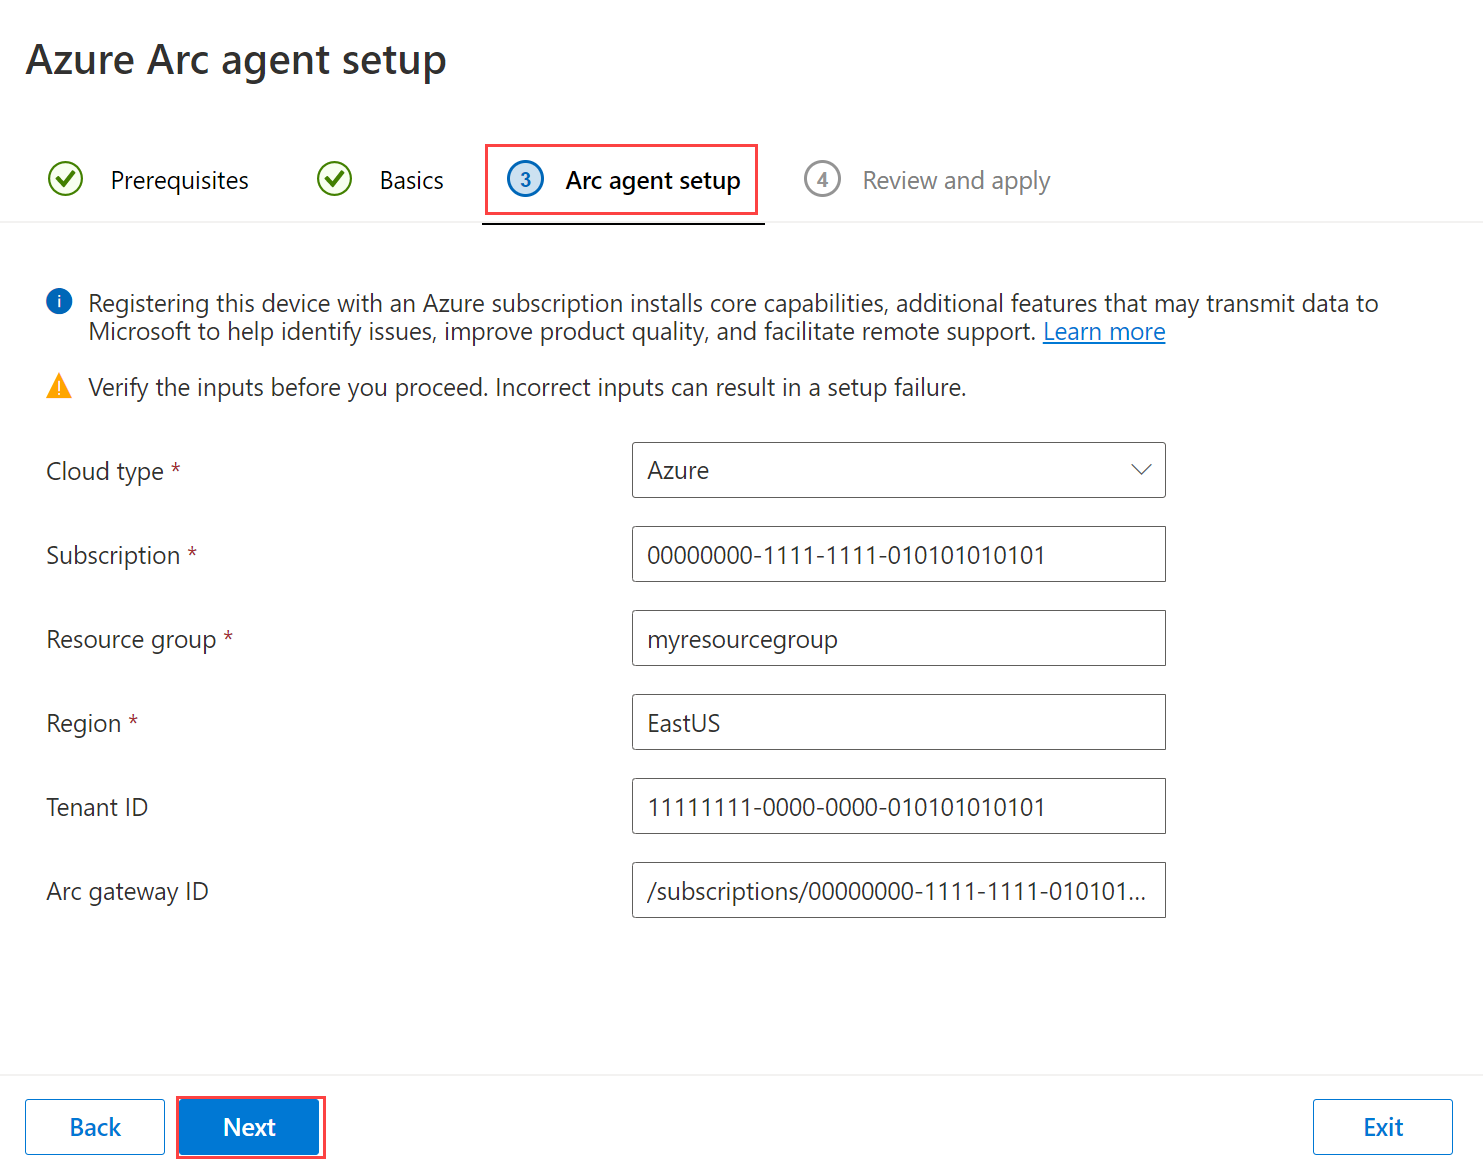Image resolution: width=1483 pixels, height=1163 pixels.
Task: Click the orange warning triangle icon
Action: 59,386
